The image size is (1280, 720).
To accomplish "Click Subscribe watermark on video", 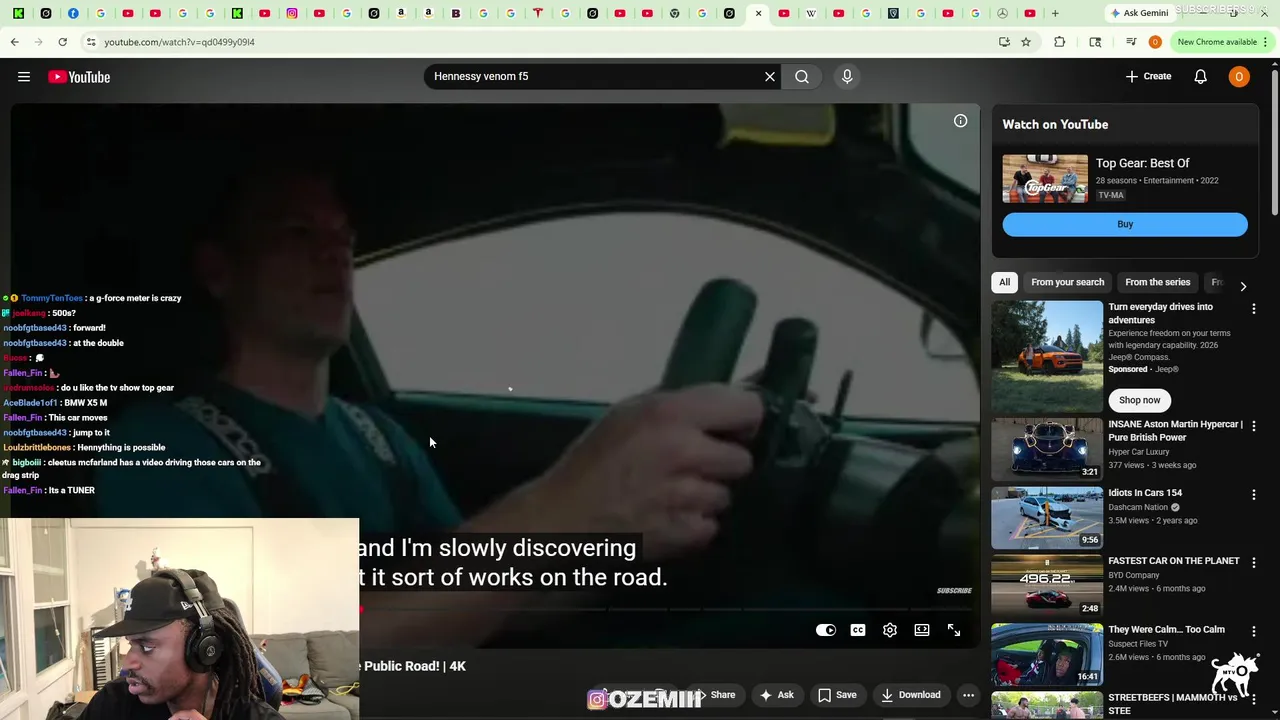I will [x=954, y=591].
